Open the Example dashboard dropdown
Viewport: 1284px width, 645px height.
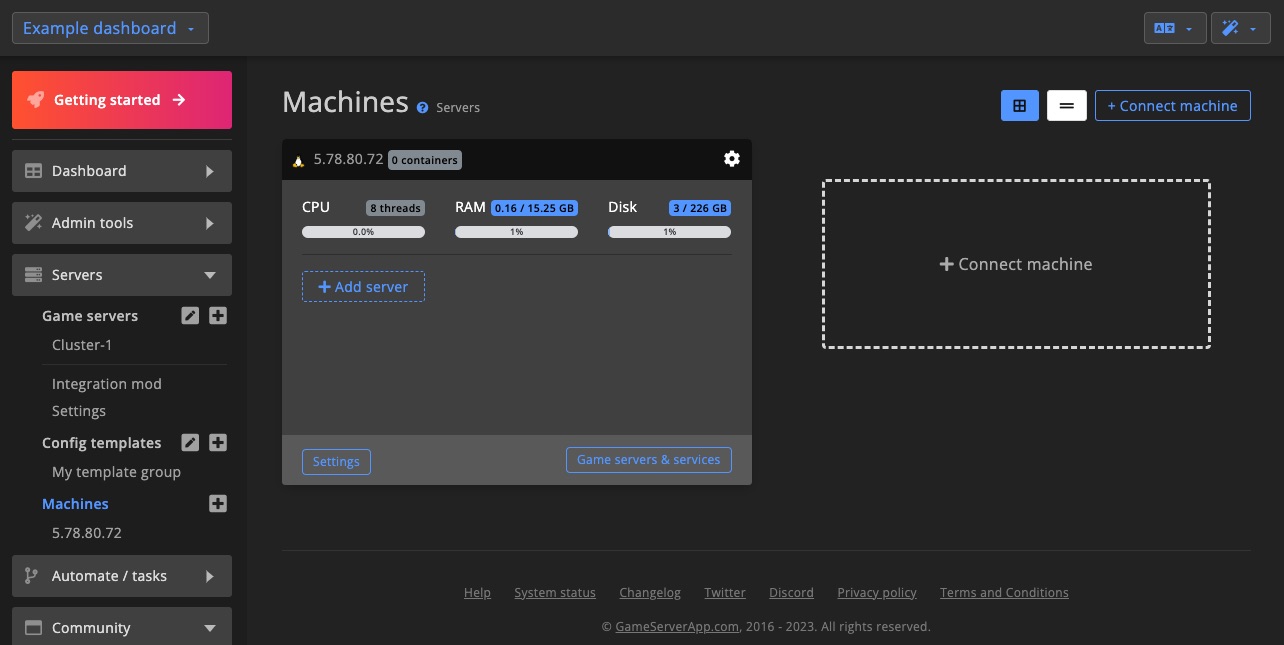(x=110, y=27)
